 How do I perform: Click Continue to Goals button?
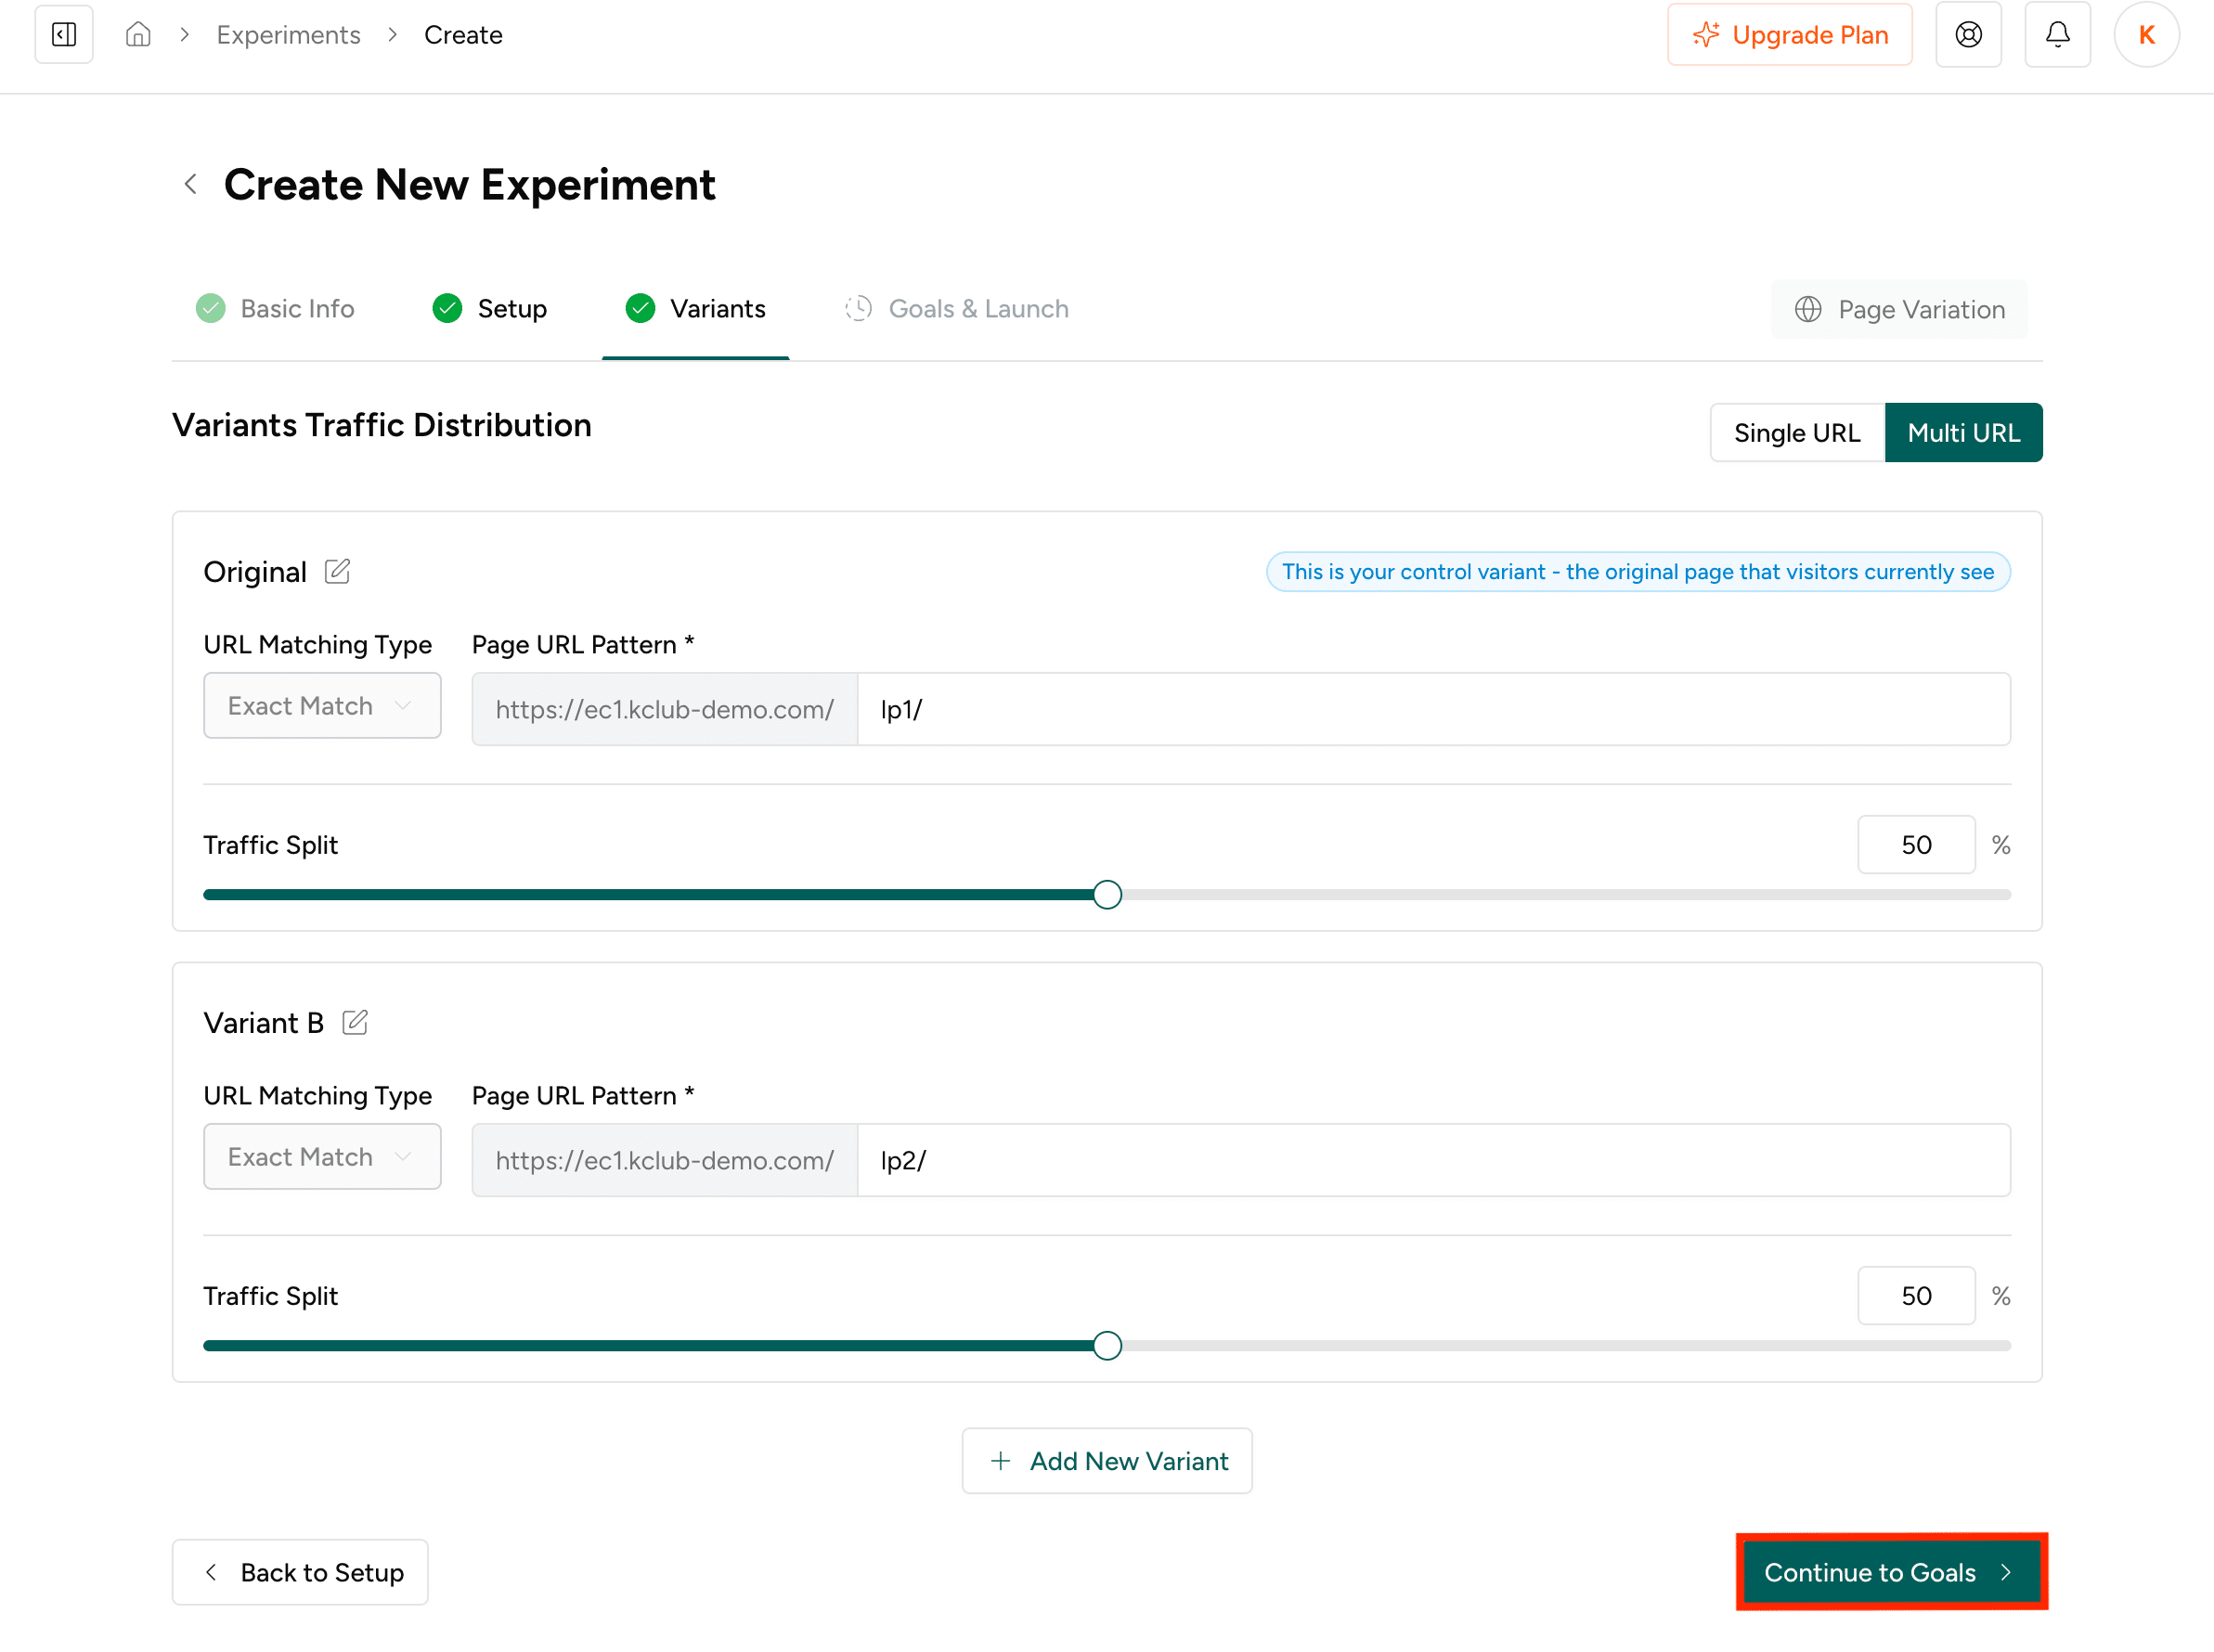click(x=1889, y=1572)
